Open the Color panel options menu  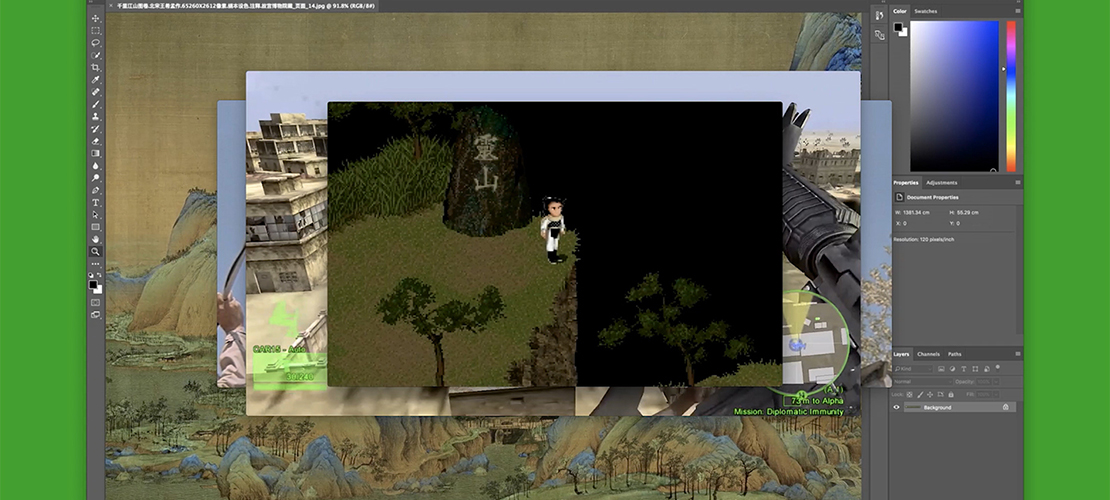point(1018,11)
